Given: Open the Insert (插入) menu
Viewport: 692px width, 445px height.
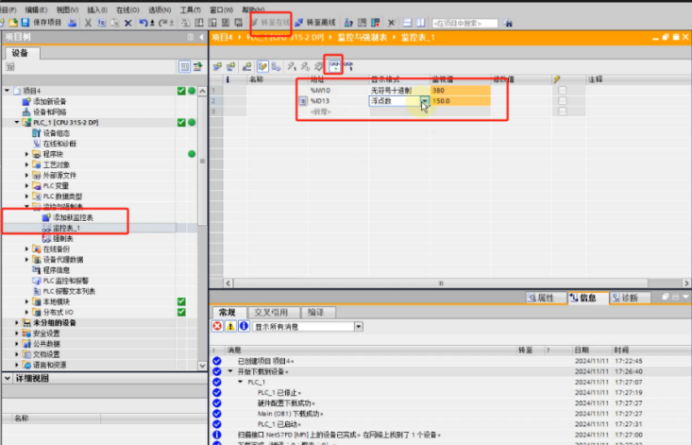Looking at the screenshot, I should 97,9.
